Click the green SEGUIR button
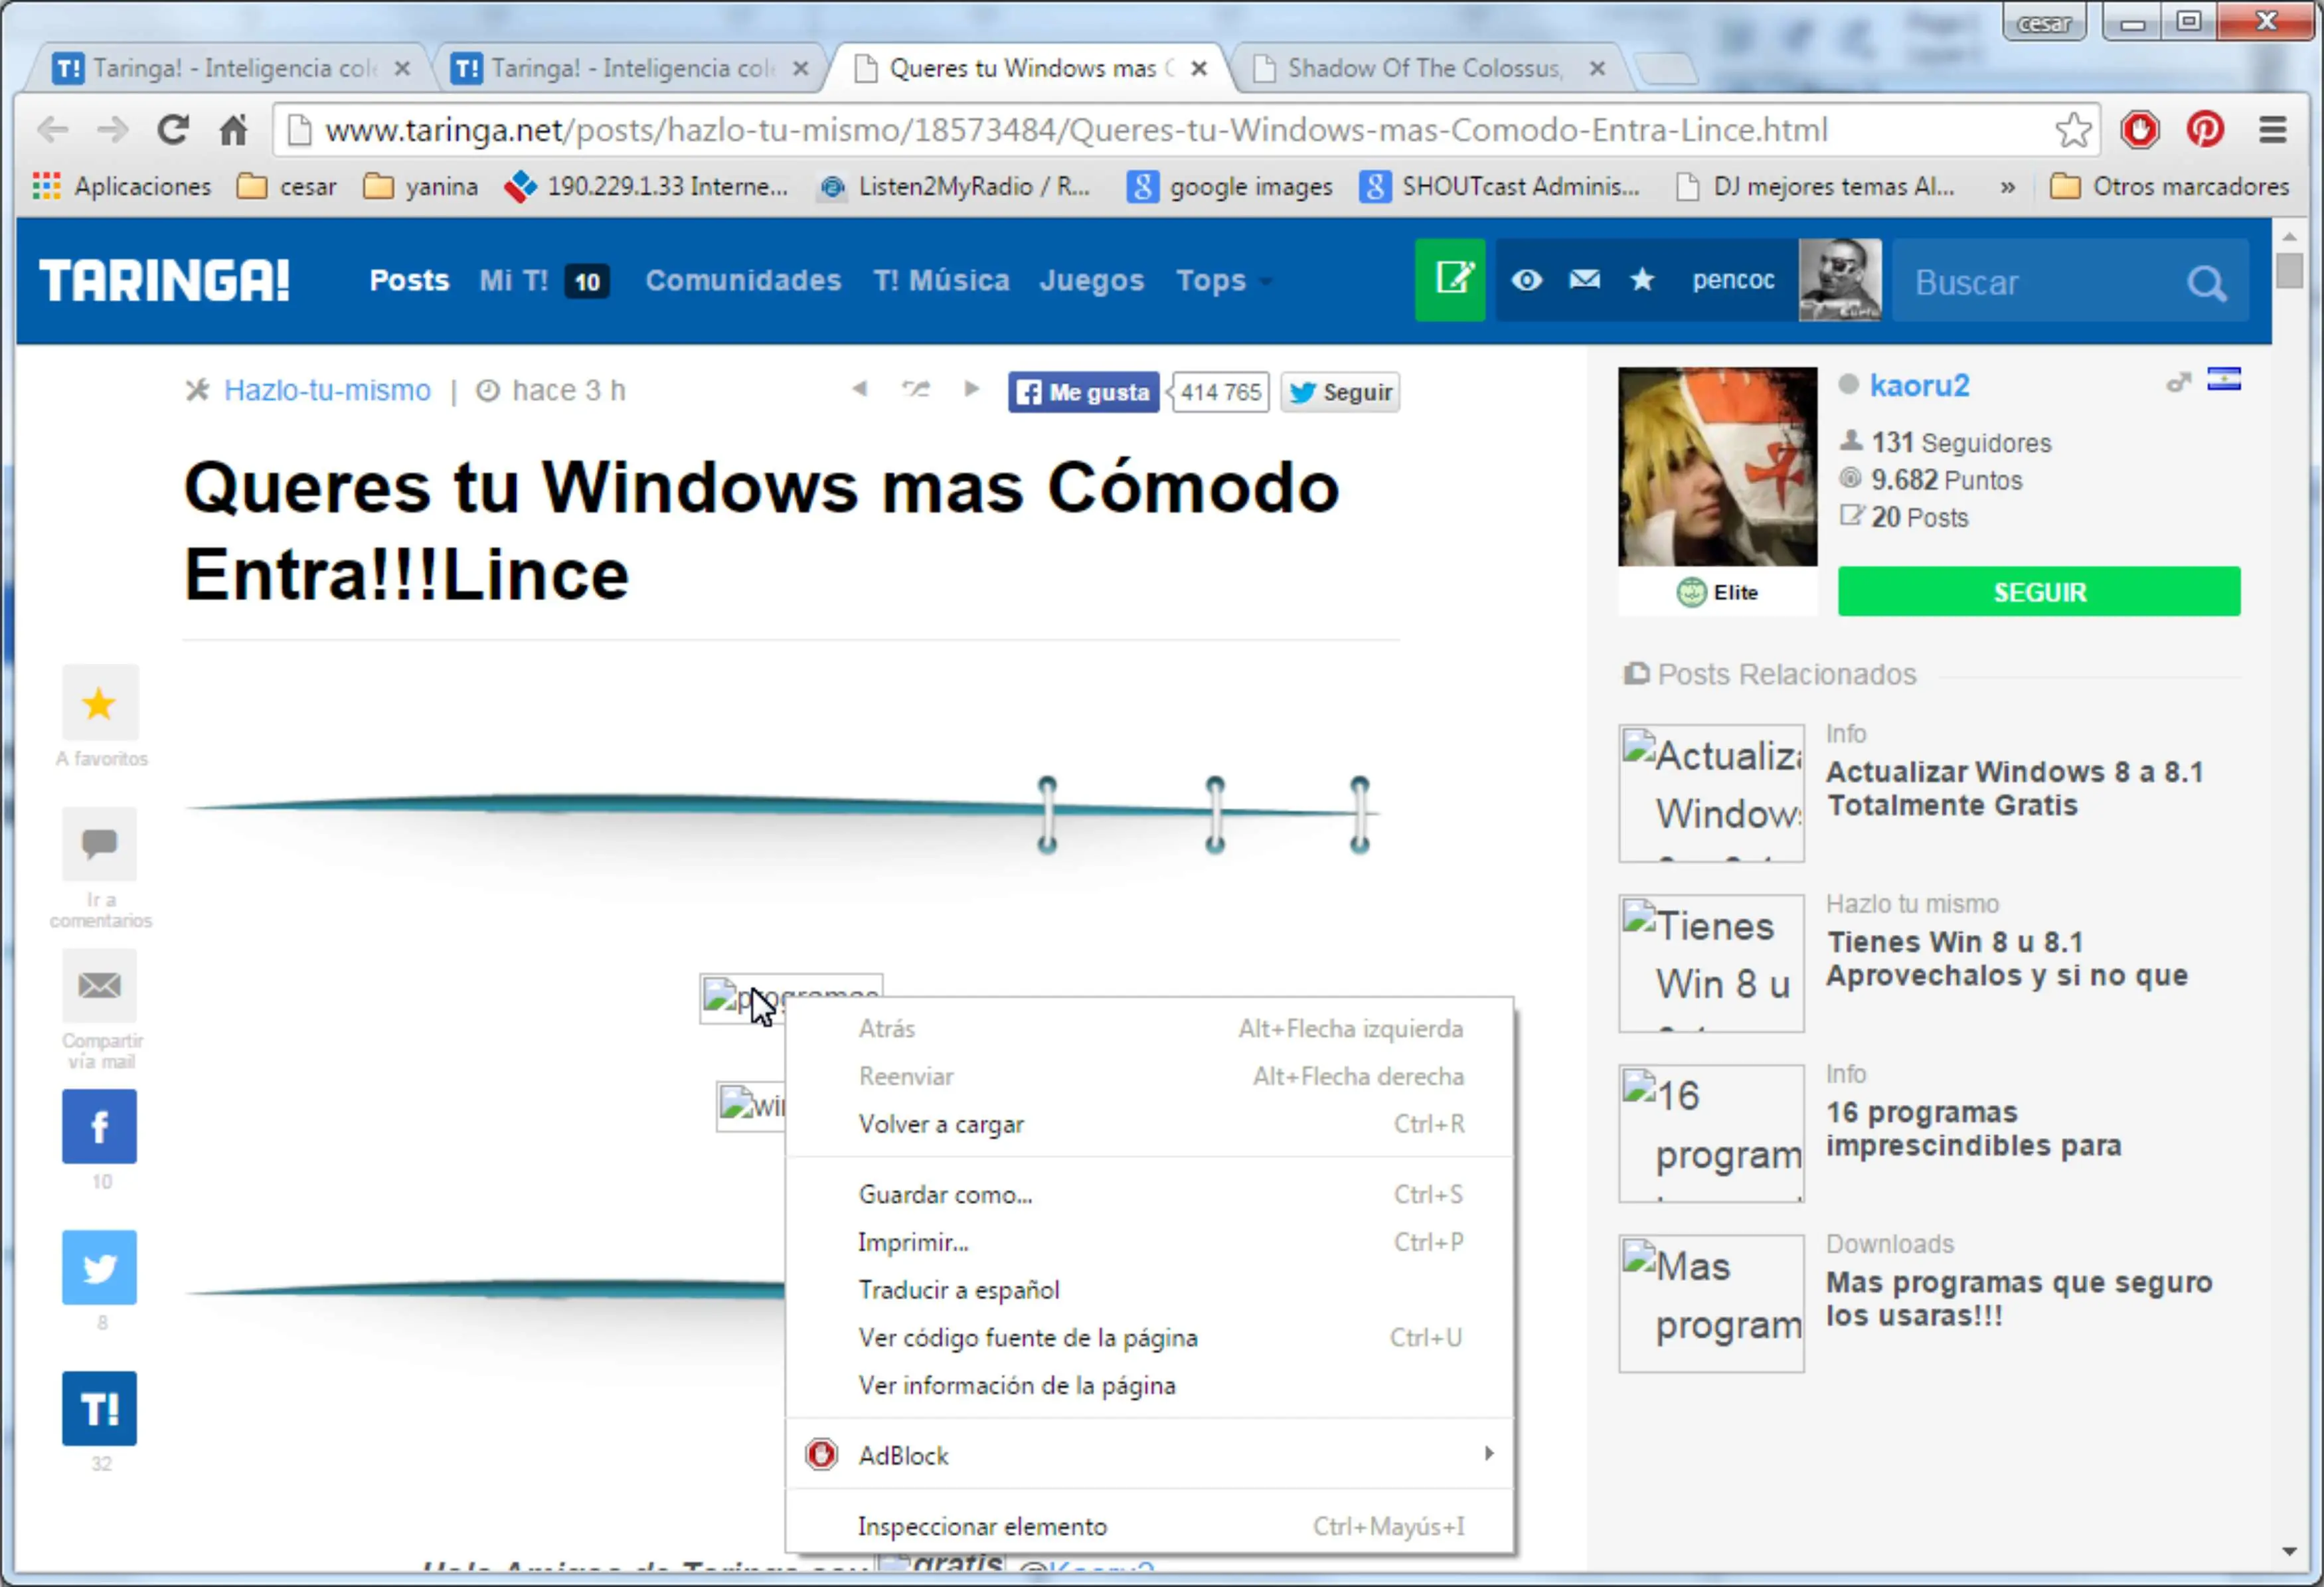This screenshot has height=1587, width=2324. (2039, 592)
